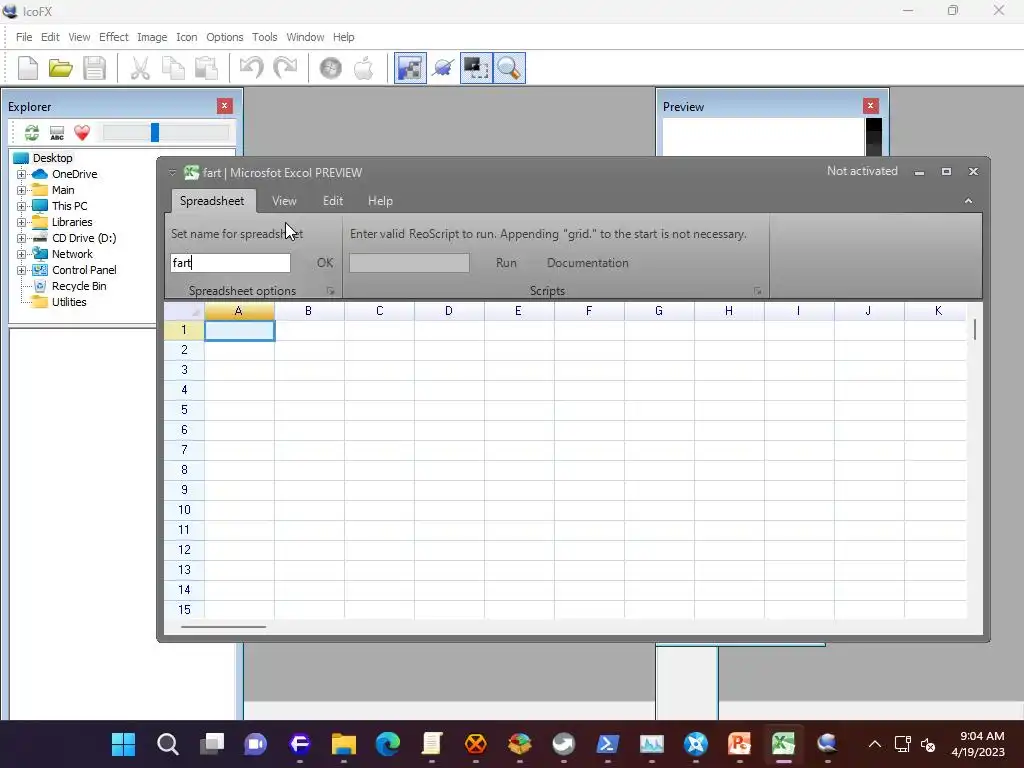1024x768 pixels.
Task: Select the Utilities folder in the tree
Action: pyautogui.click(x=69, y=302)
